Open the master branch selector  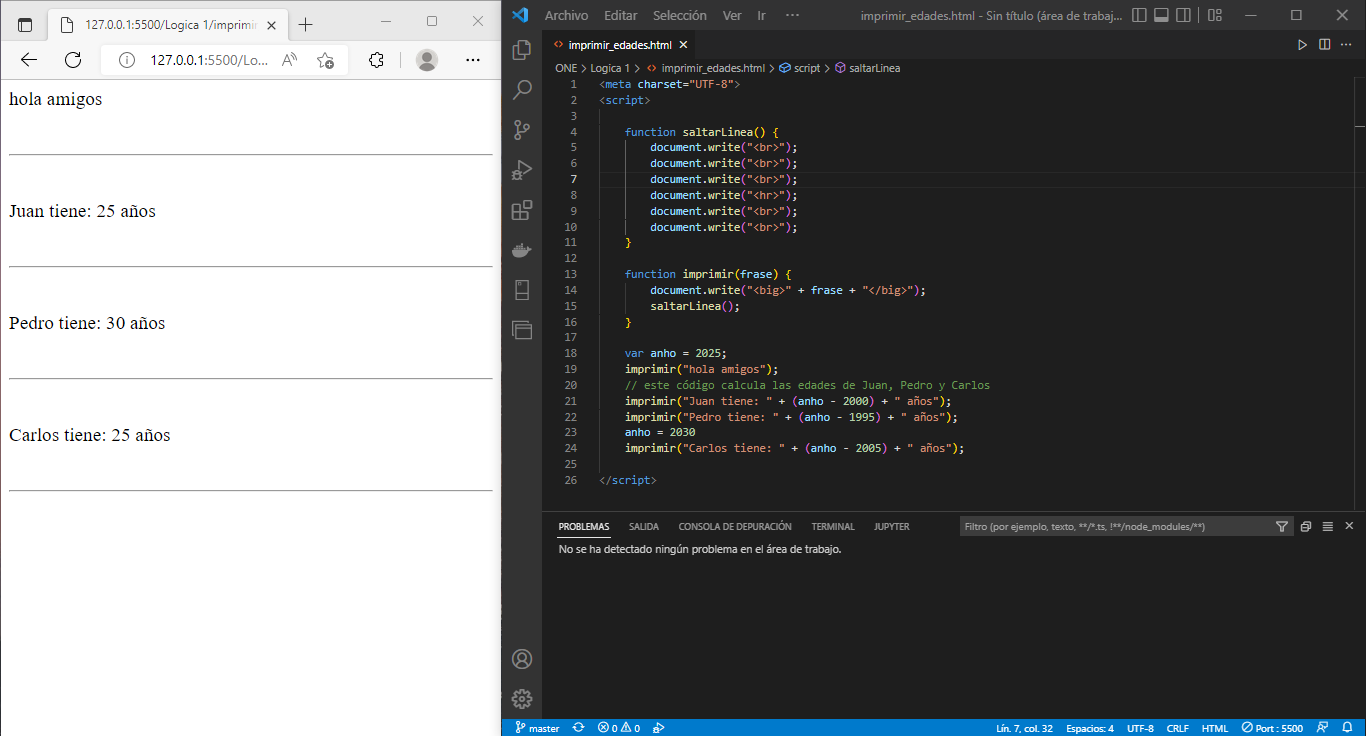pyautogui.click(x=537, y=728)
